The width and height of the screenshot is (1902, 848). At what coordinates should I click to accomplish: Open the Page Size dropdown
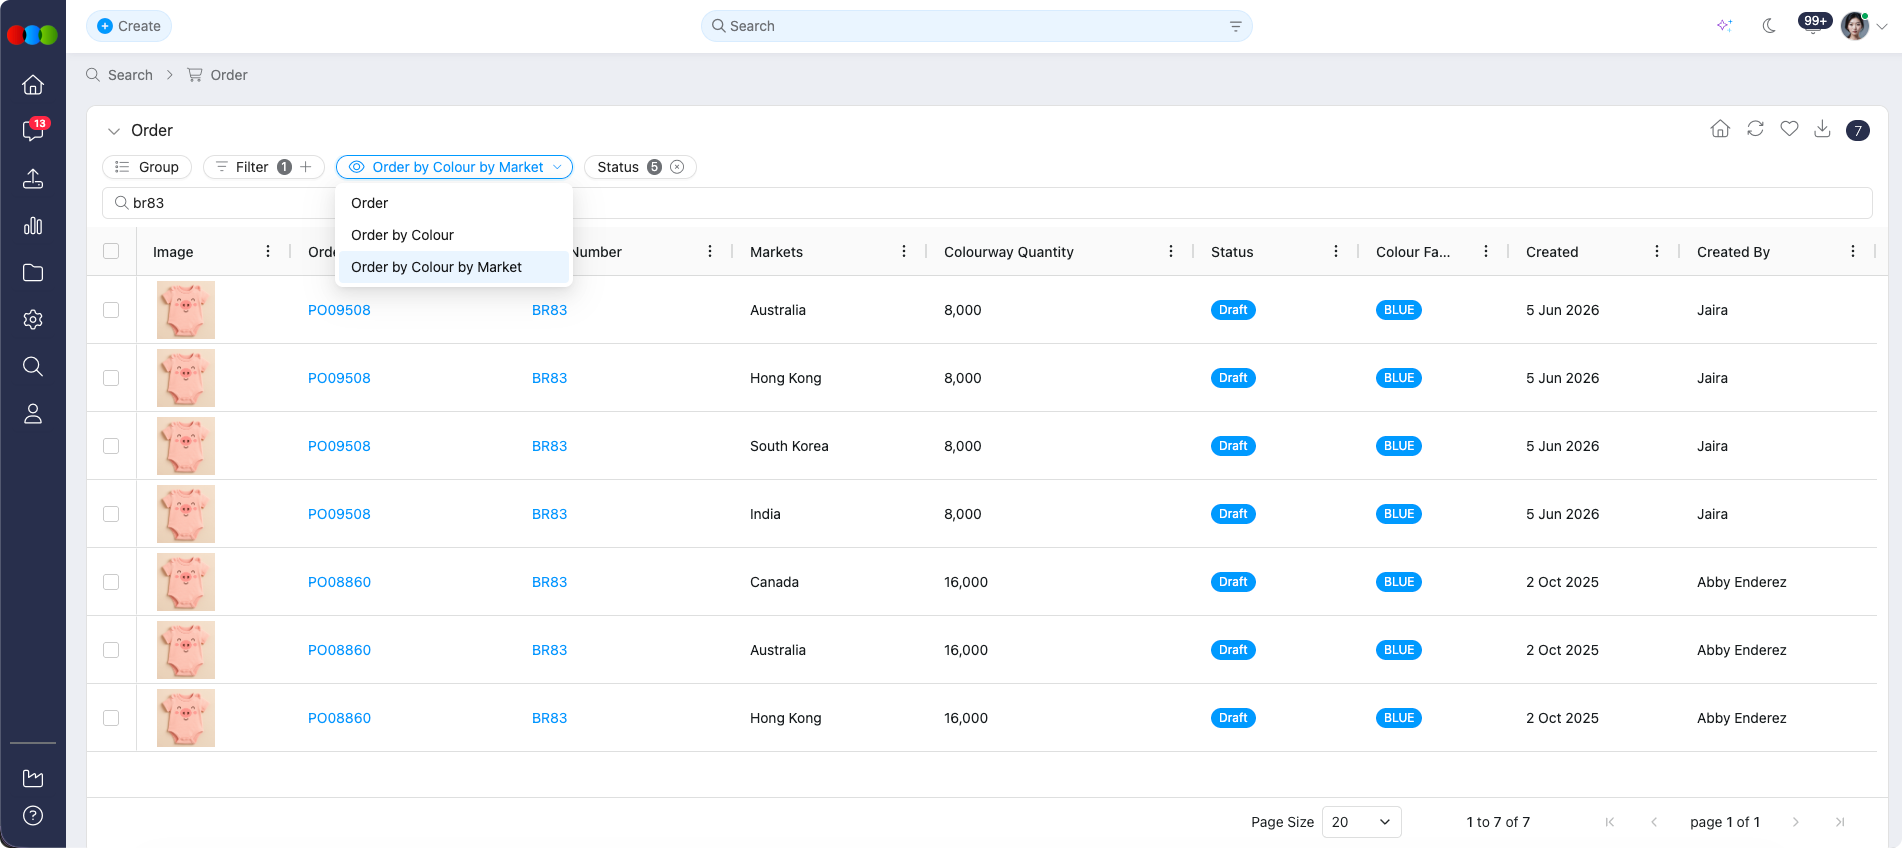coord(1361,822)
